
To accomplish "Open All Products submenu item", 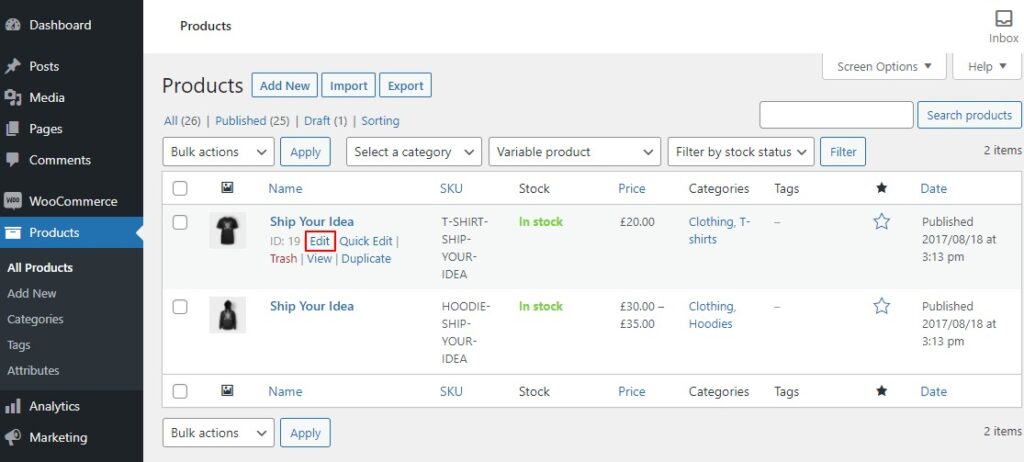I will click(x=40, y=267).
